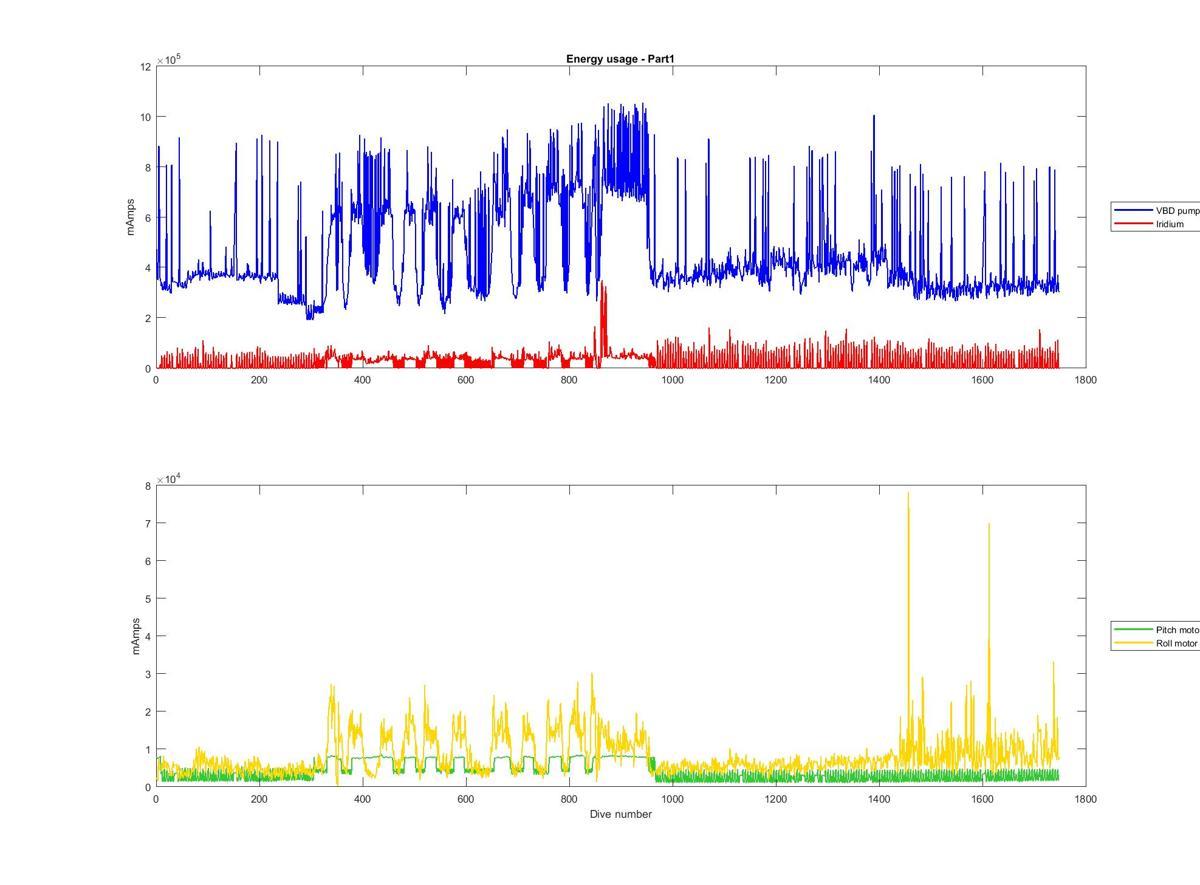Image resolution: width=1200 pixels, height=885 pixels.
Task: Select the "Iridium" legend entry
Action: coord(1170,224)
